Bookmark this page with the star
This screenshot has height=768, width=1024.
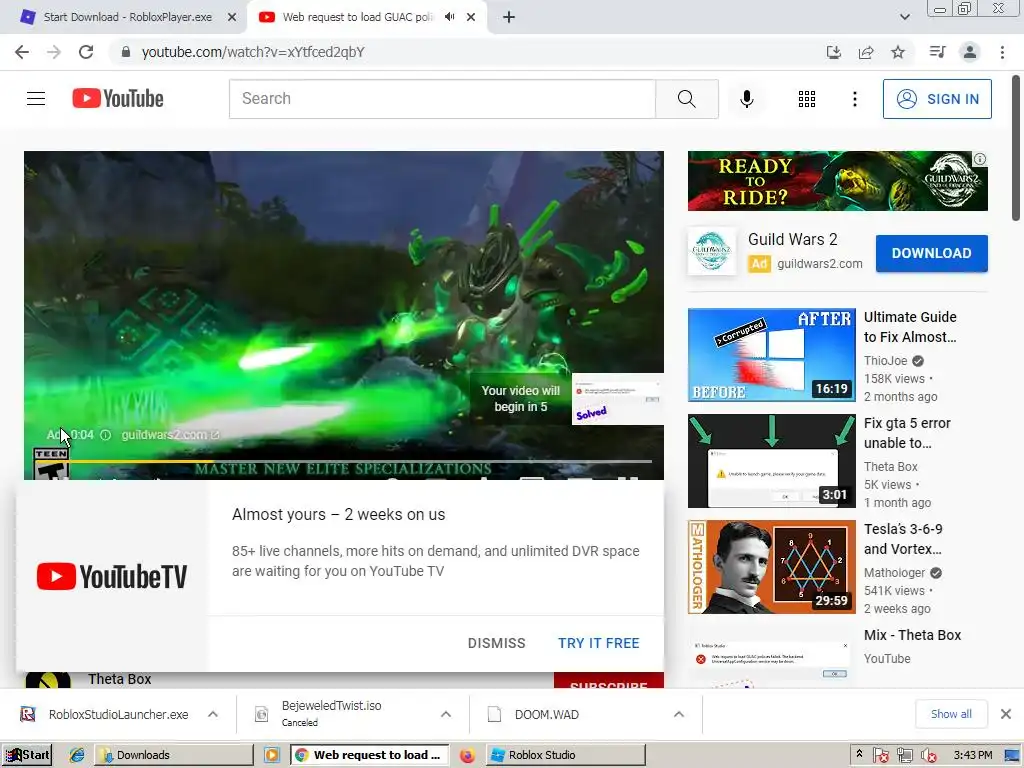(x=898, y=52)
